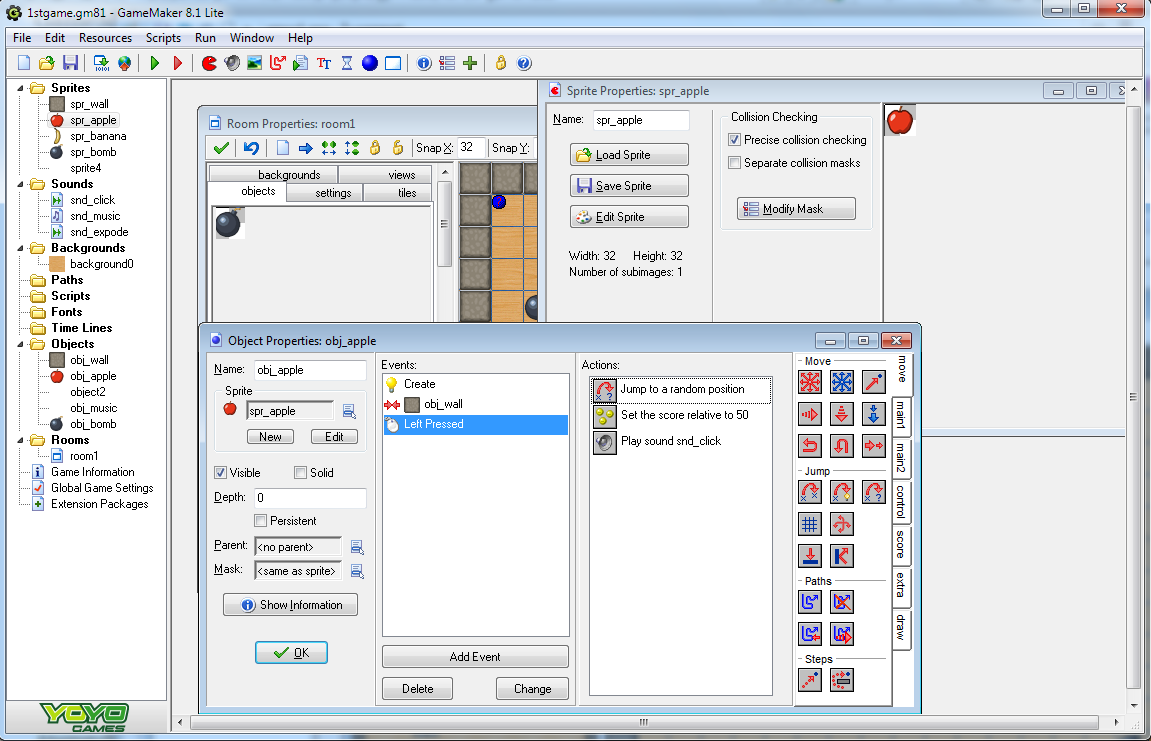Click OK in Object Properties

pyautogui.click(x=291, y=653)
